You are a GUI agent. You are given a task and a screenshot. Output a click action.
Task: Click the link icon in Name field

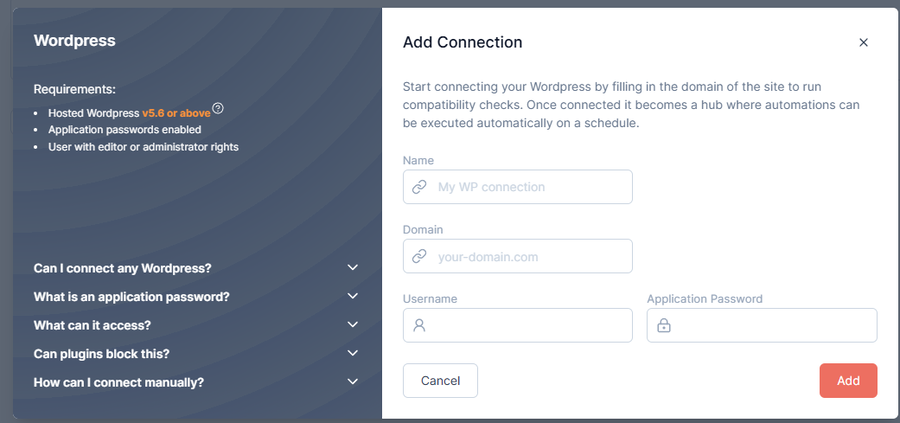420,187
